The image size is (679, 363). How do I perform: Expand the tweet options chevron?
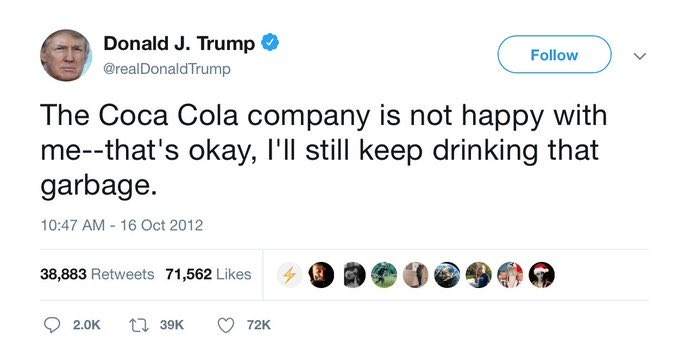640,56
